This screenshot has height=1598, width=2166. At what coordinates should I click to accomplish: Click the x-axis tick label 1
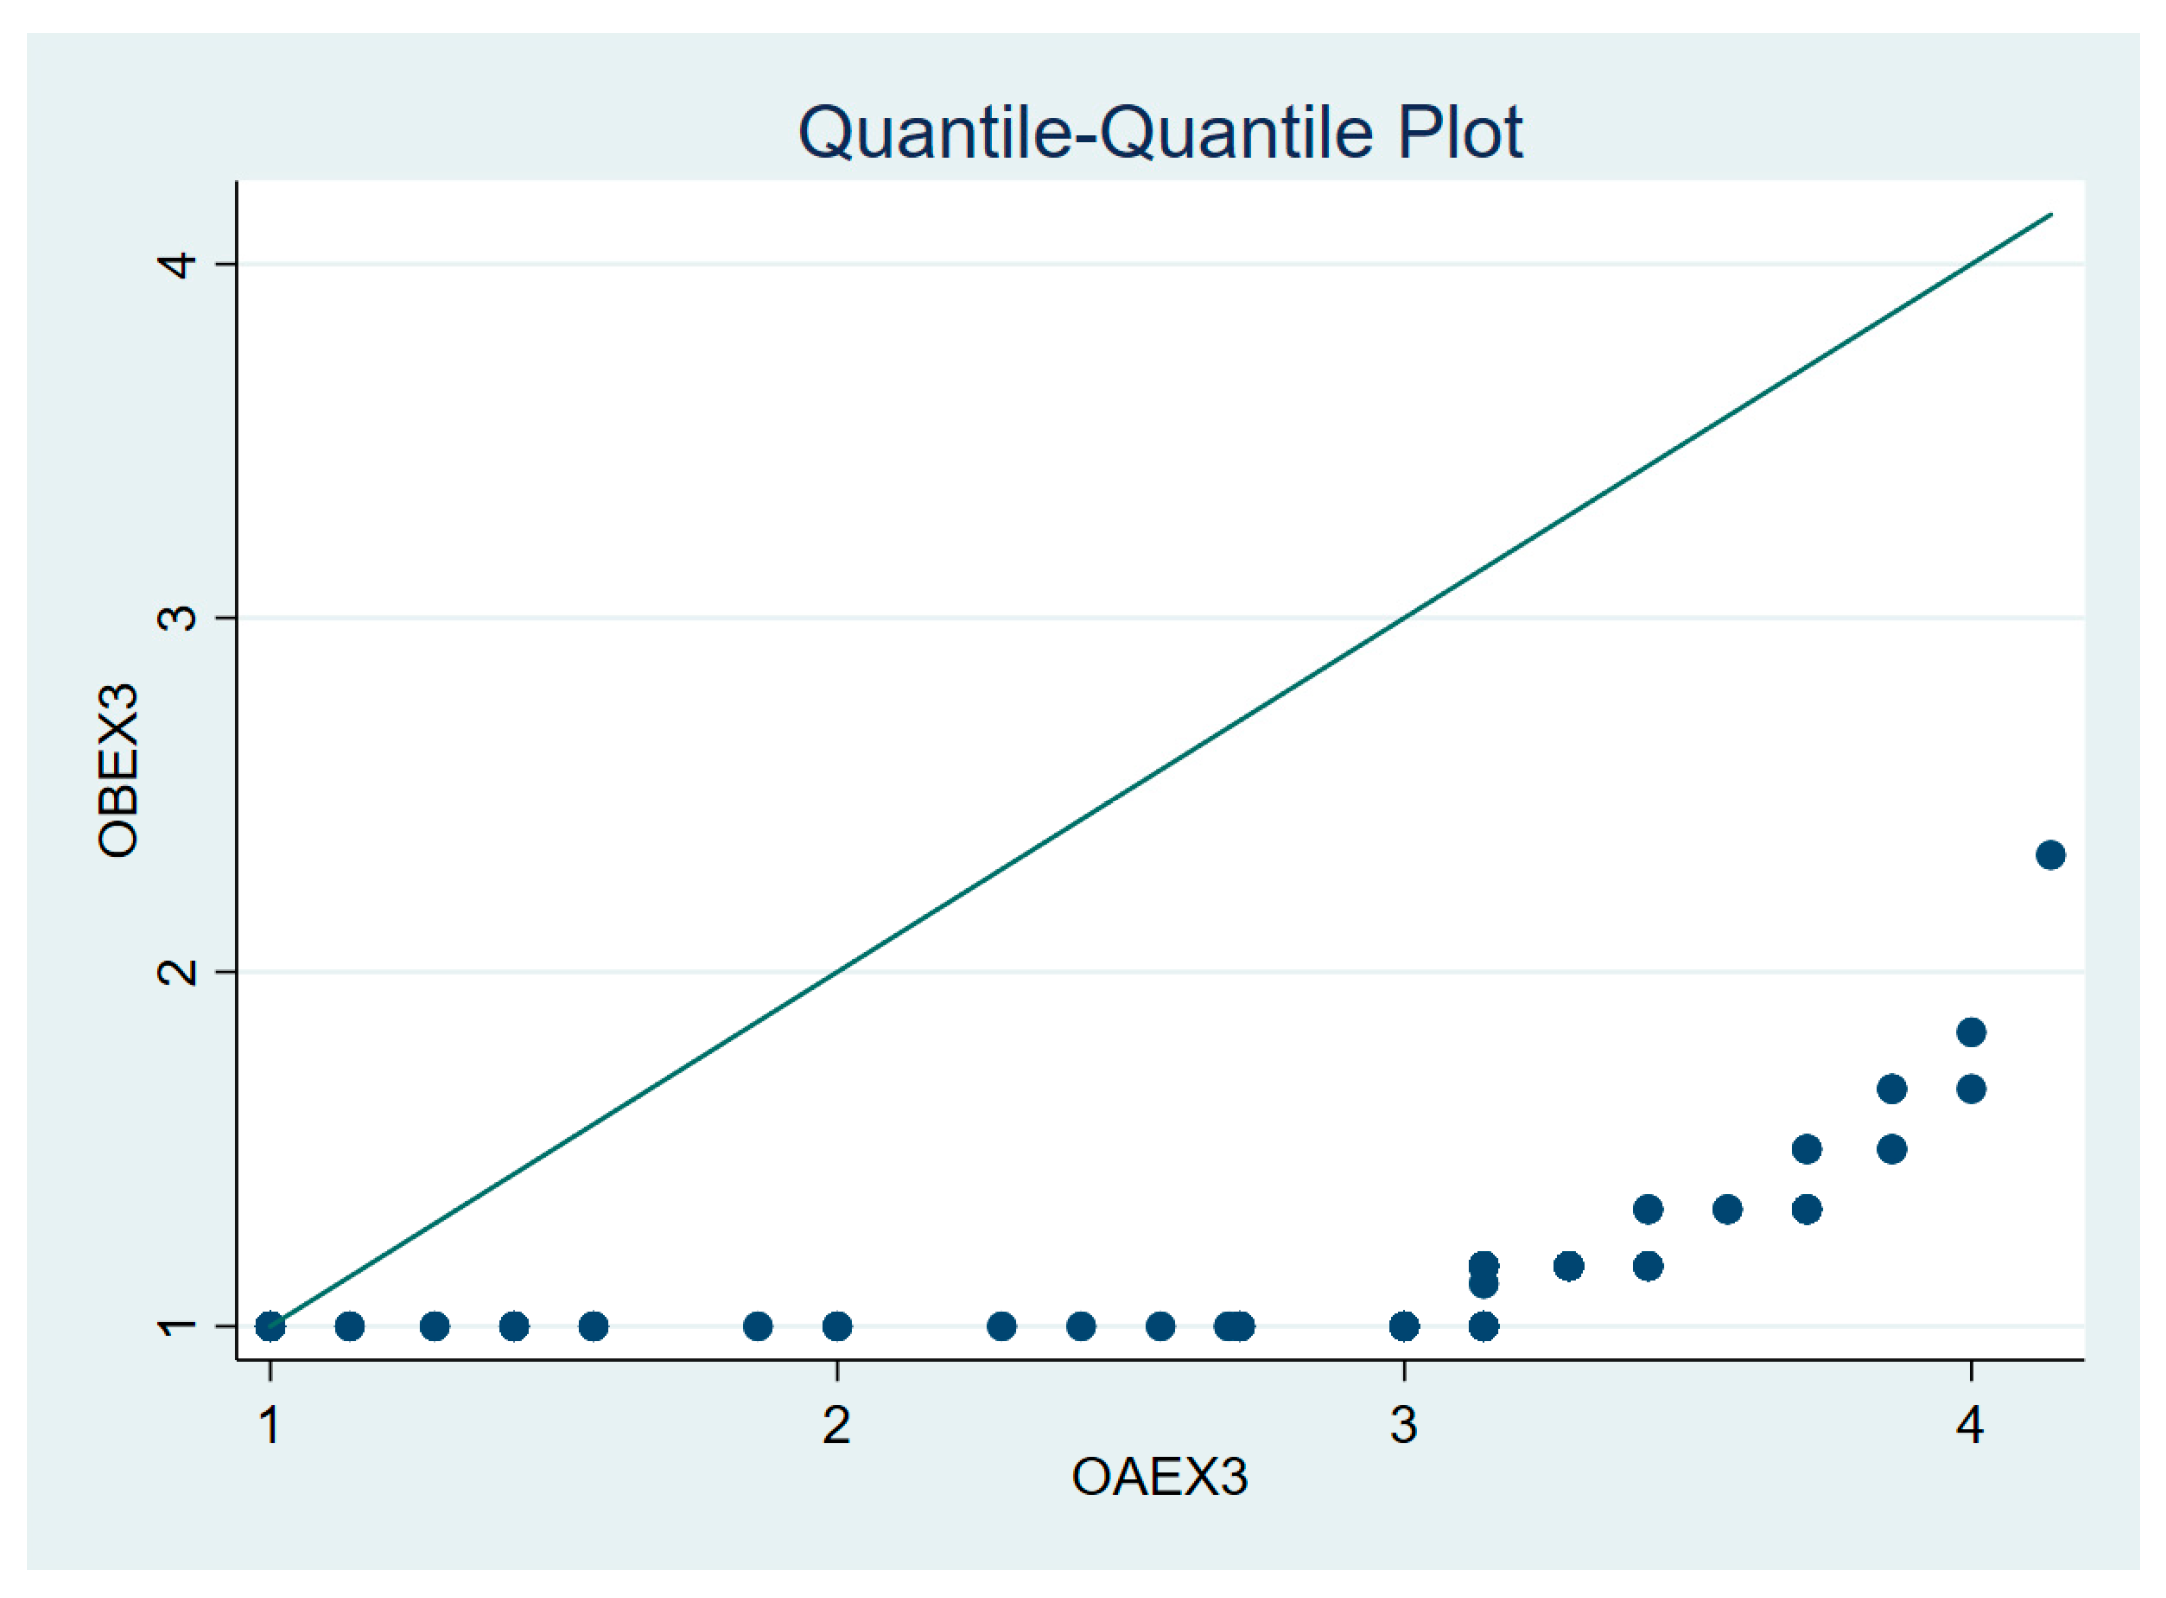(x=269, y=1424)
